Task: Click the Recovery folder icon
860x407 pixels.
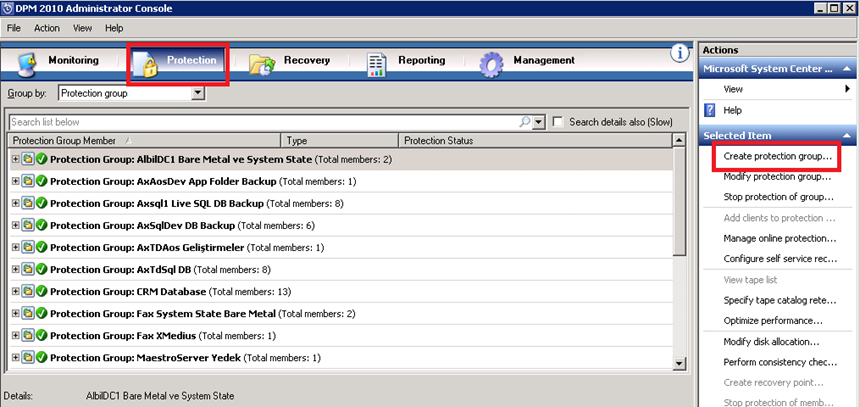Action: pos(262,64)
